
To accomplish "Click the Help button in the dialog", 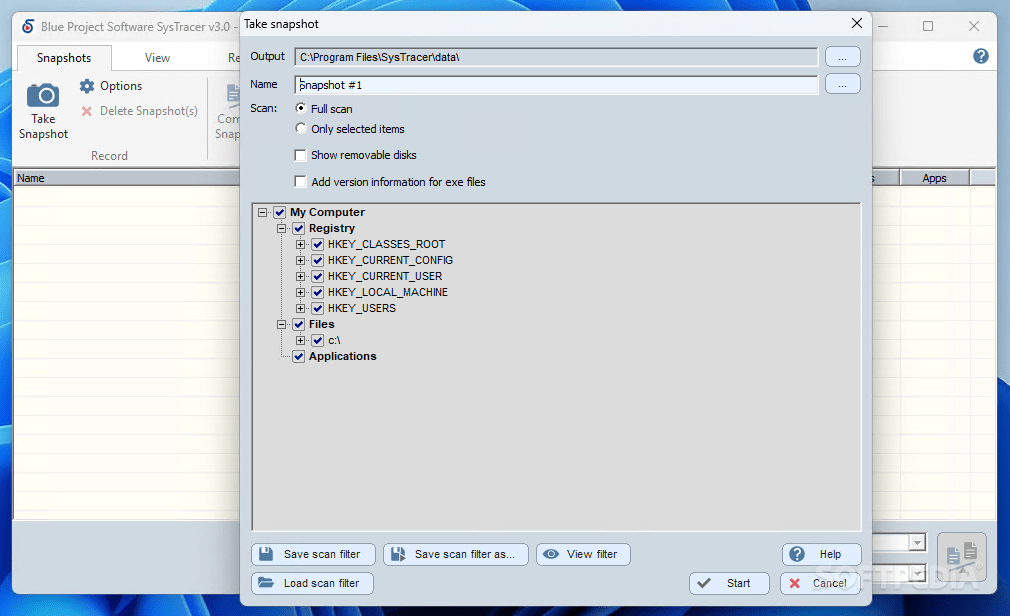I will pos(821,554).
